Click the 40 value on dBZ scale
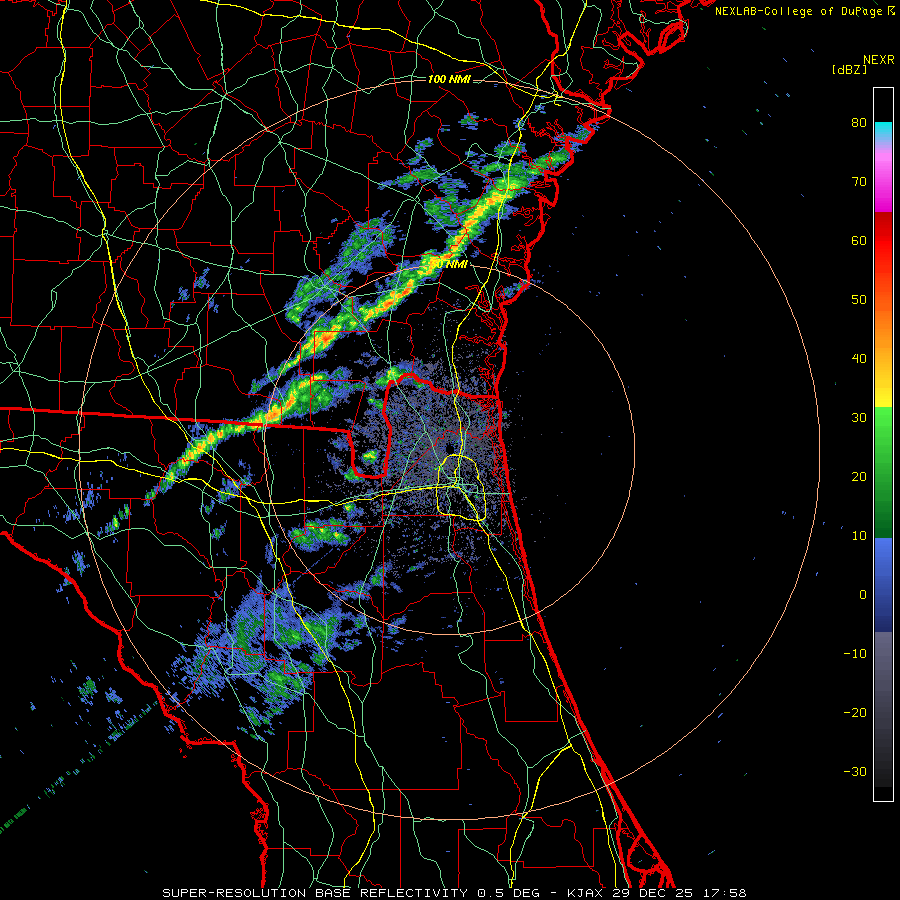Viewport: 900px width, 900px height. tap(859, 359)
